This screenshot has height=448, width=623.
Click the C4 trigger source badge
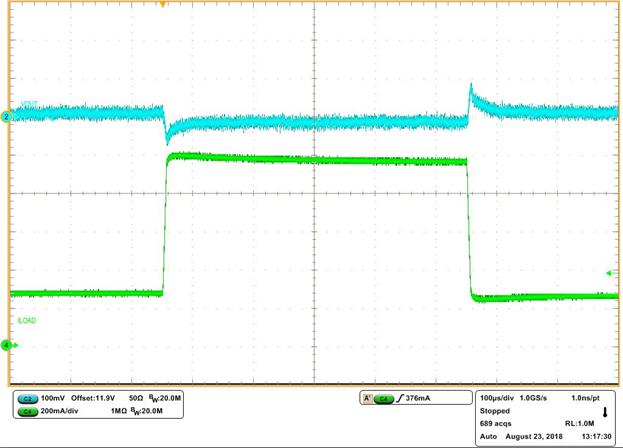pyautogui.click(x=382, y=398)
